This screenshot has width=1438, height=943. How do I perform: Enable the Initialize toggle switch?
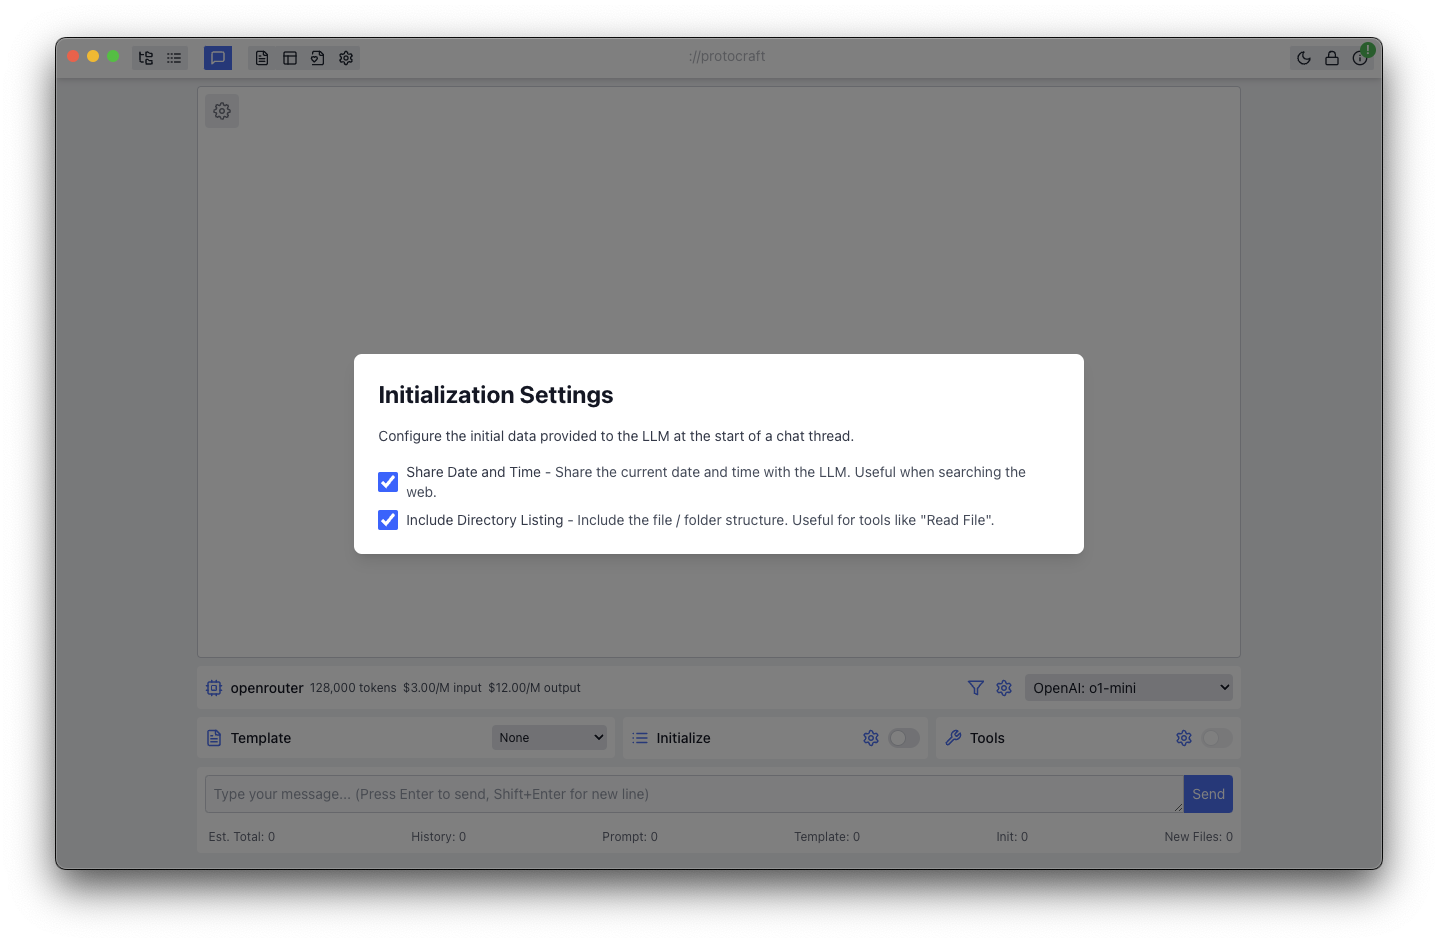[x=904, y=738]
